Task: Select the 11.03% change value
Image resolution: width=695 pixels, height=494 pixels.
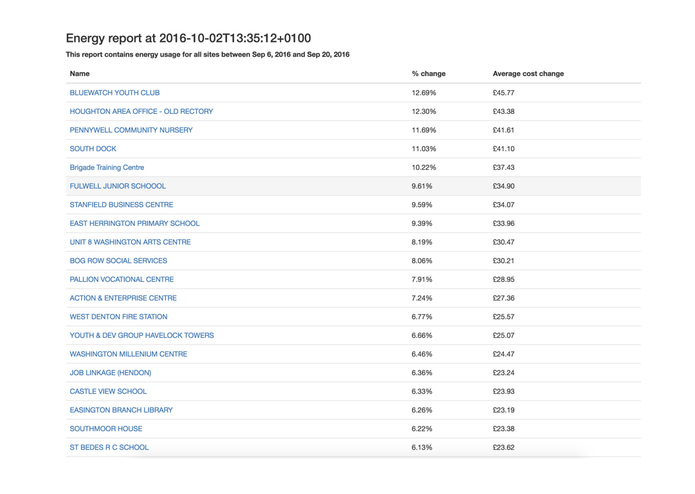Action: tap(423, 148)
